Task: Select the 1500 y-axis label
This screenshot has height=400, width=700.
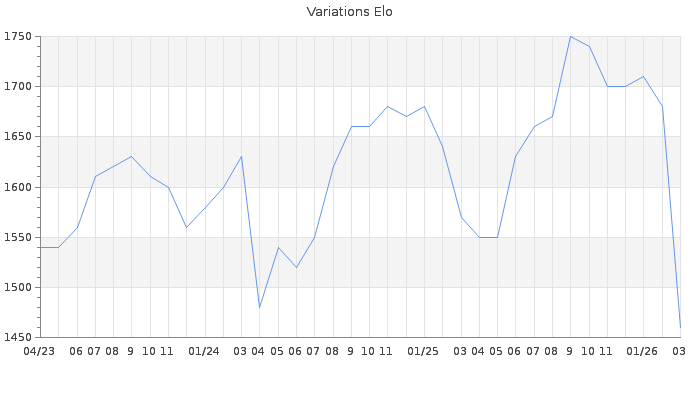Action: (18, 287)
